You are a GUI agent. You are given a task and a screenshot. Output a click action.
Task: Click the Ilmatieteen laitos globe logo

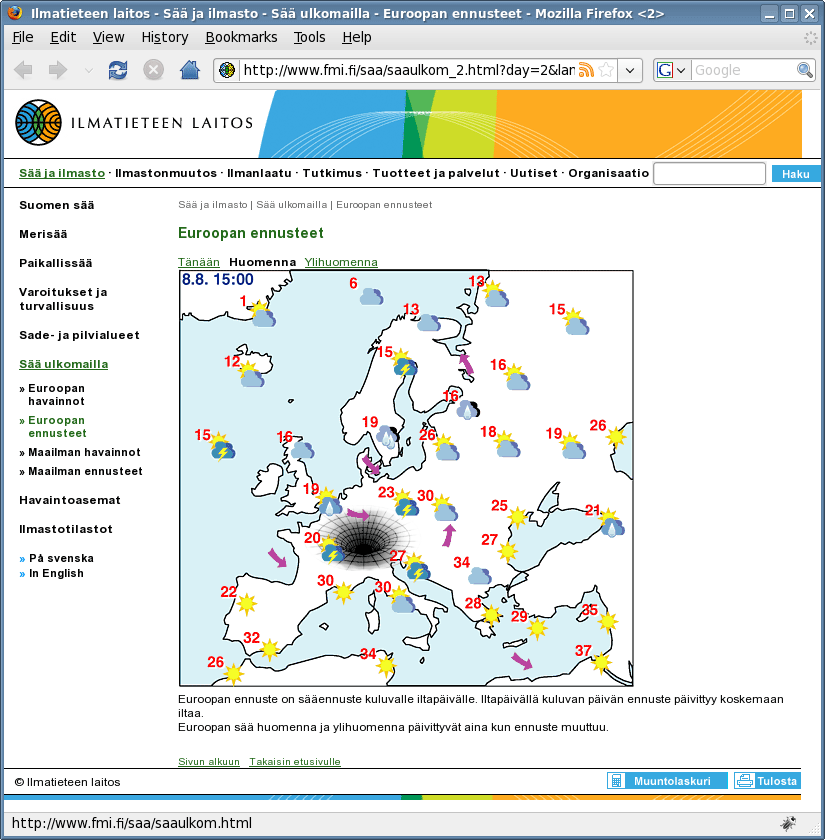38,123
